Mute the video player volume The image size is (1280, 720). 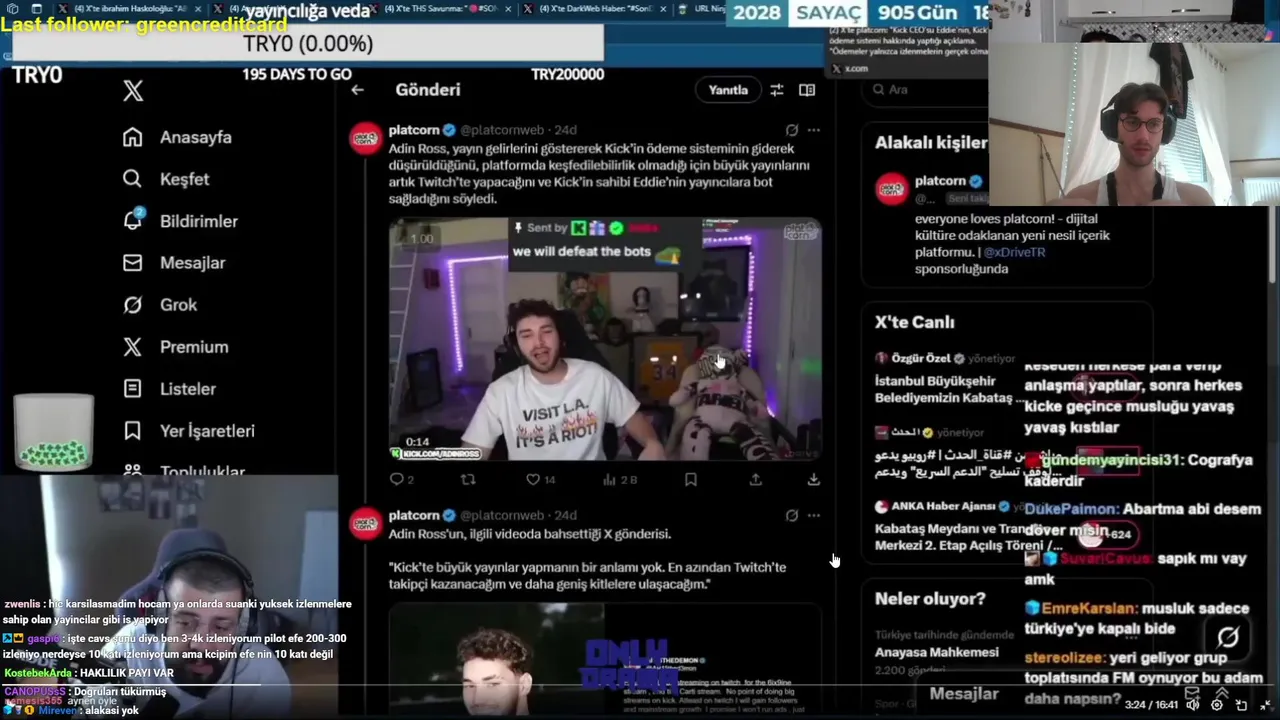(x=1191, y=705)
